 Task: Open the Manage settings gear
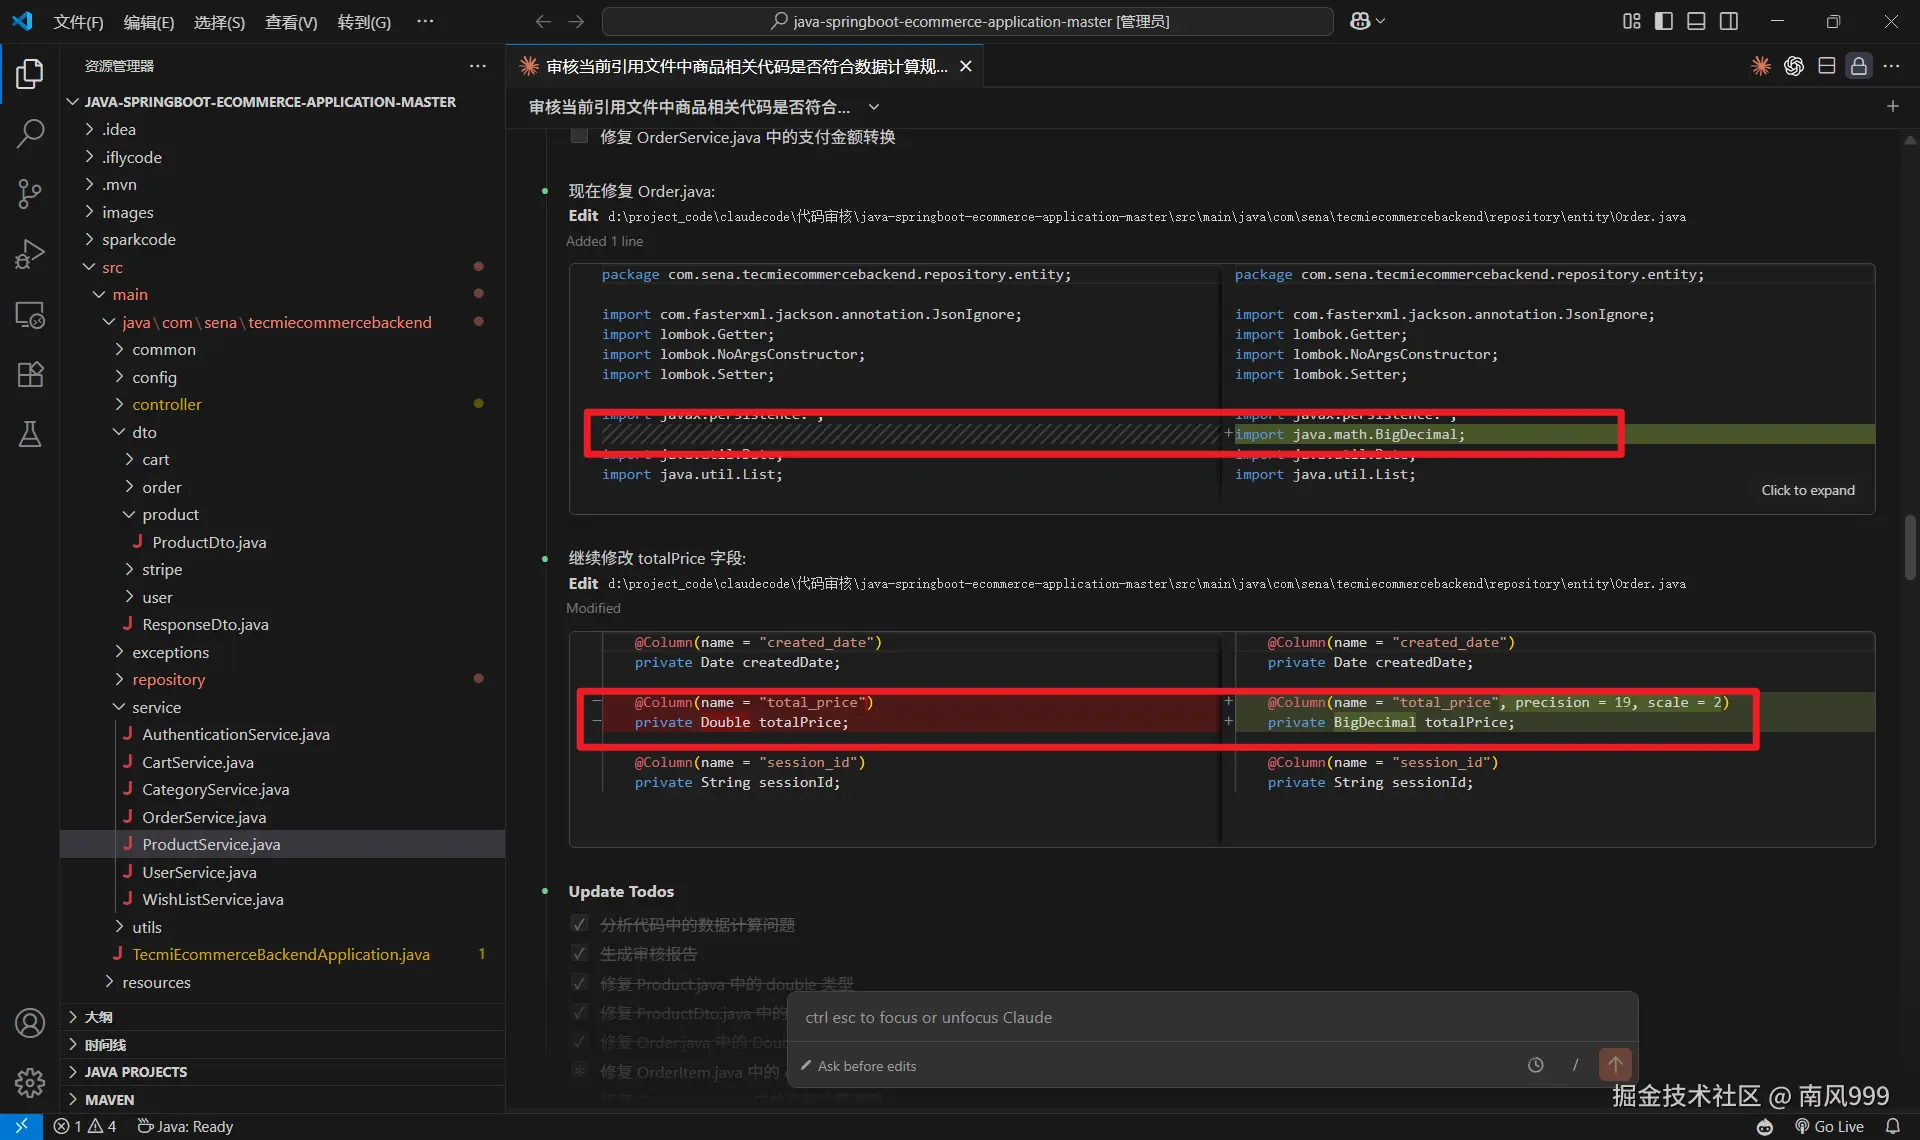click(30, 1082)
